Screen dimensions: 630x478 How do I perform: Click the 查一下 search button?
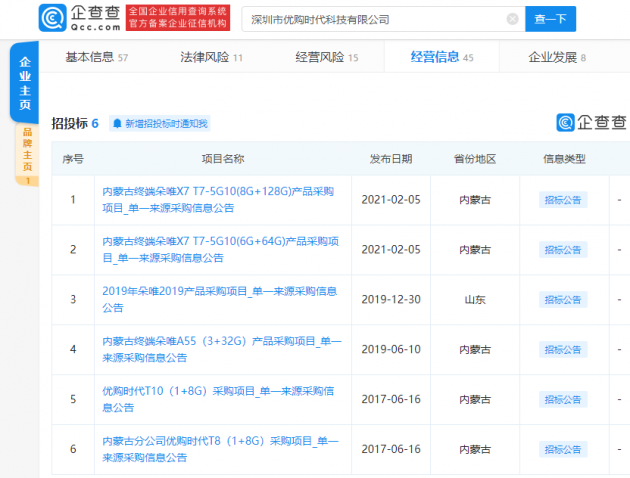coord(550,19)
